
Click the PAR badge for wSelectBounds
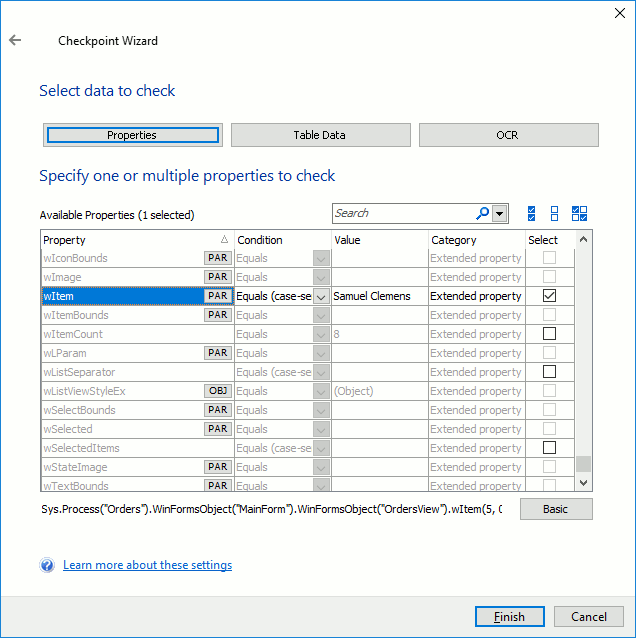[218, 410]
